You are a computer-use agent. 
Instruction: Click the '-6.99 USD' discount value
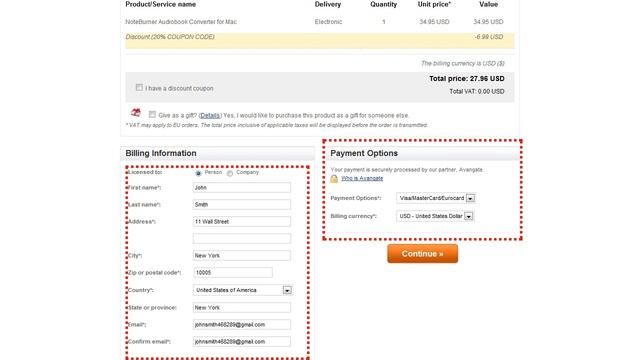pyautogui.click(x=489, y=37)
